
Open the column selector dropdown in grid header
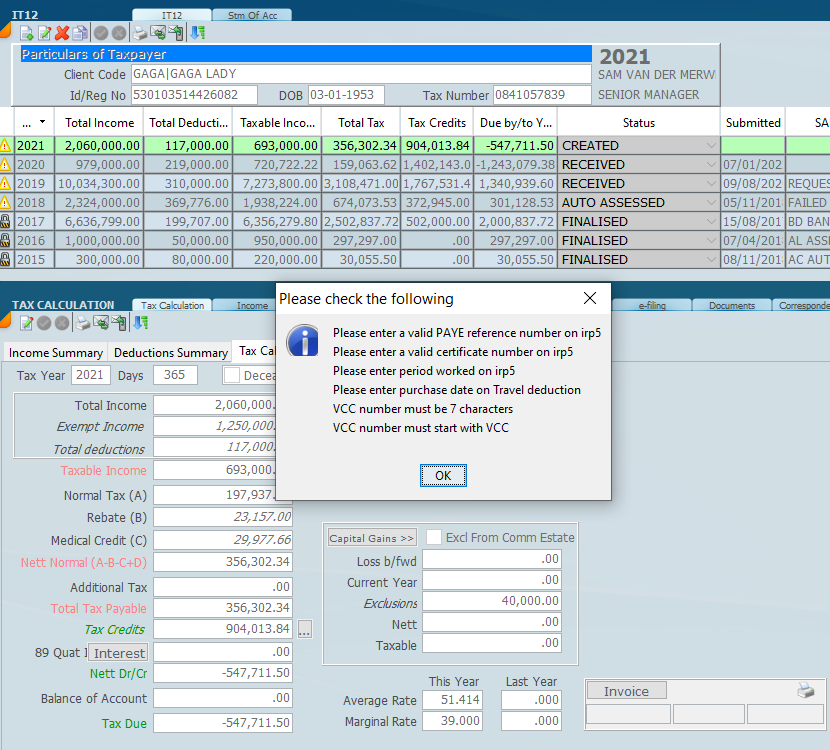point(41,122)
